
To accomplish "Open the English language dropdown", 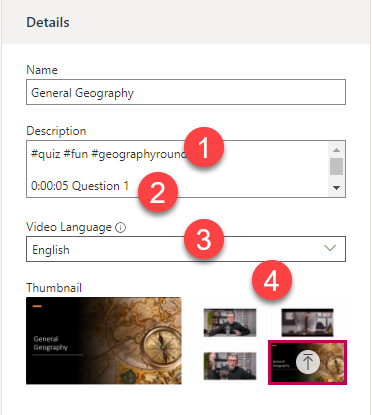I will click(x=186, y=249).
